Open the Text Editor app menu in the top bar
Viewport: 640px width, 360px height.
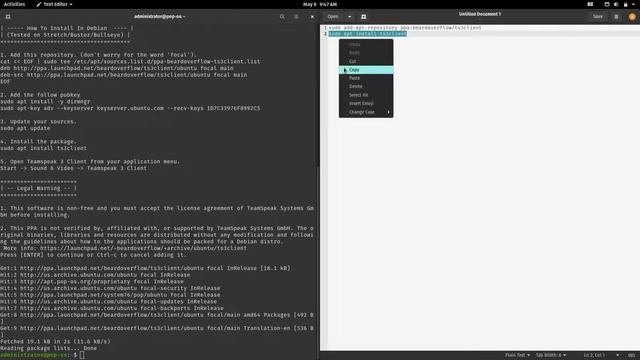[x=54, y=4]
